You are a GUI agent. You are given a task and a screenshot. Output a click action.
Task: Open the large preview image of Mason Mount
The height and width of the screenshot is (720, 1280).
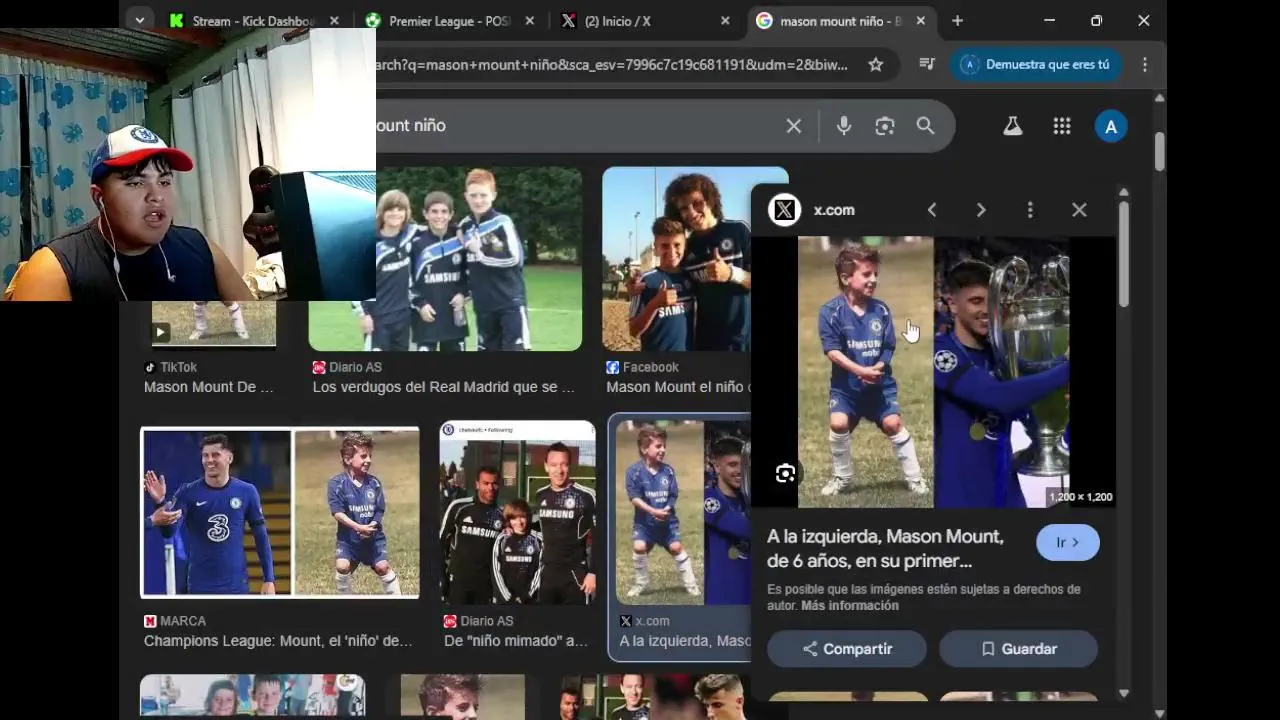pos(934,372)
